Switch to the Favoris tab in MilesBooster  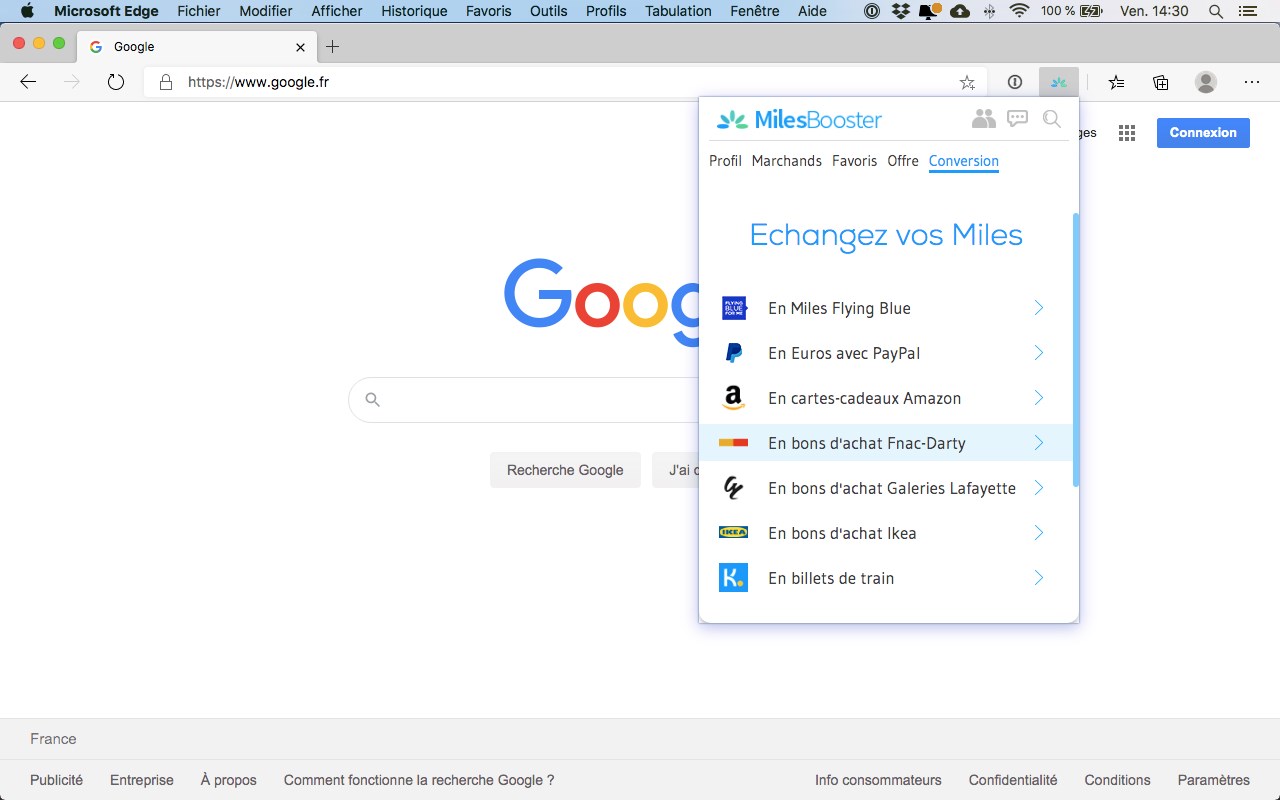[854, 161]
